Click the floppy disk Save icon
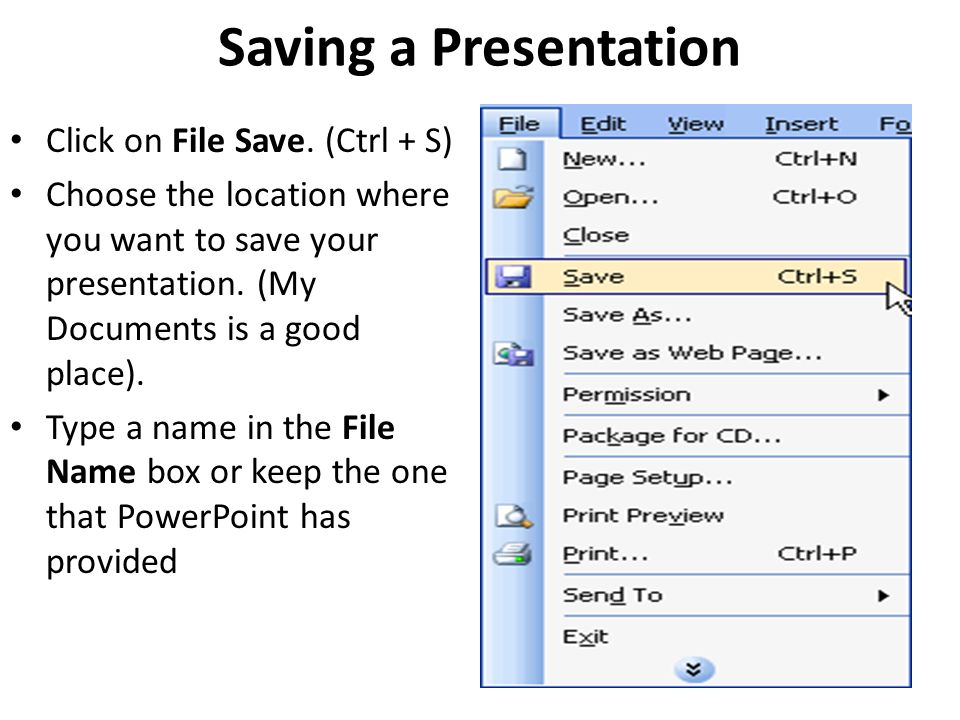 (x=513, y=277)
